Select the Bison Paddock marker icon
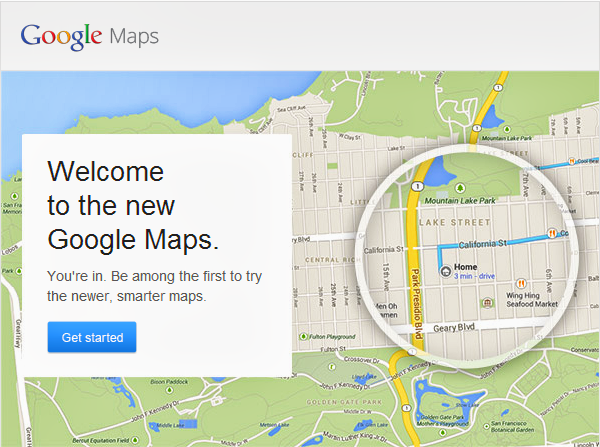Image resolution: width=600 pixels, height=447 pixels. (169, 389)
